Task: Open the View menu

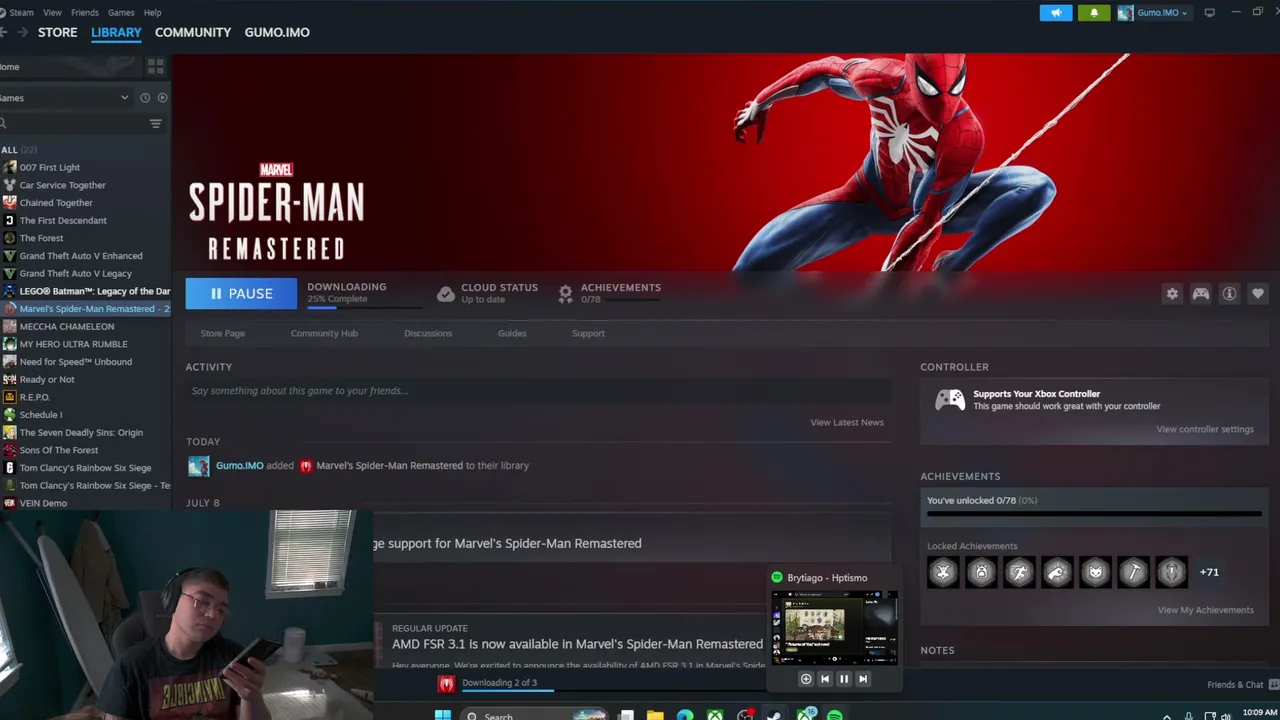Action: 52,13
